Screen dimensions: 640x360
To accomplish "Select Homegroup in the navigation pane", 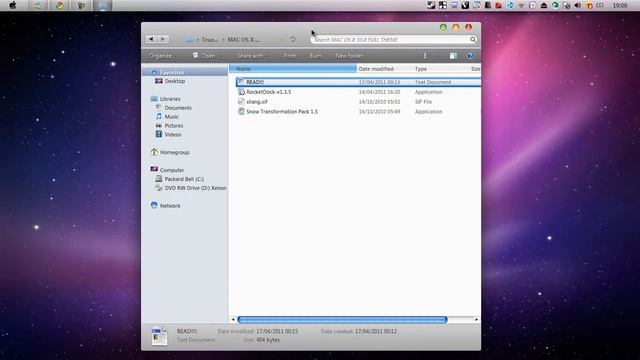I will point(174,152).
